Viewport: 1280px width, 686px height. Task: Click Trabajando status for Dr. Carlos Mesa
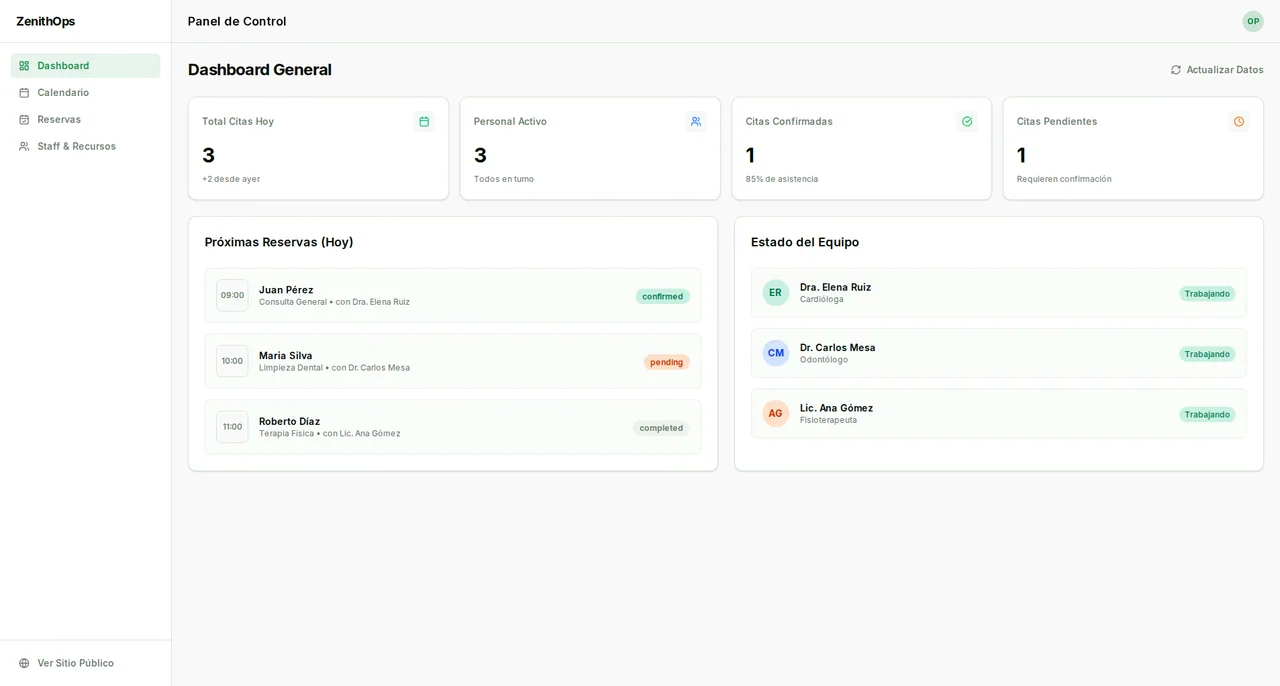coord(1207,354)
